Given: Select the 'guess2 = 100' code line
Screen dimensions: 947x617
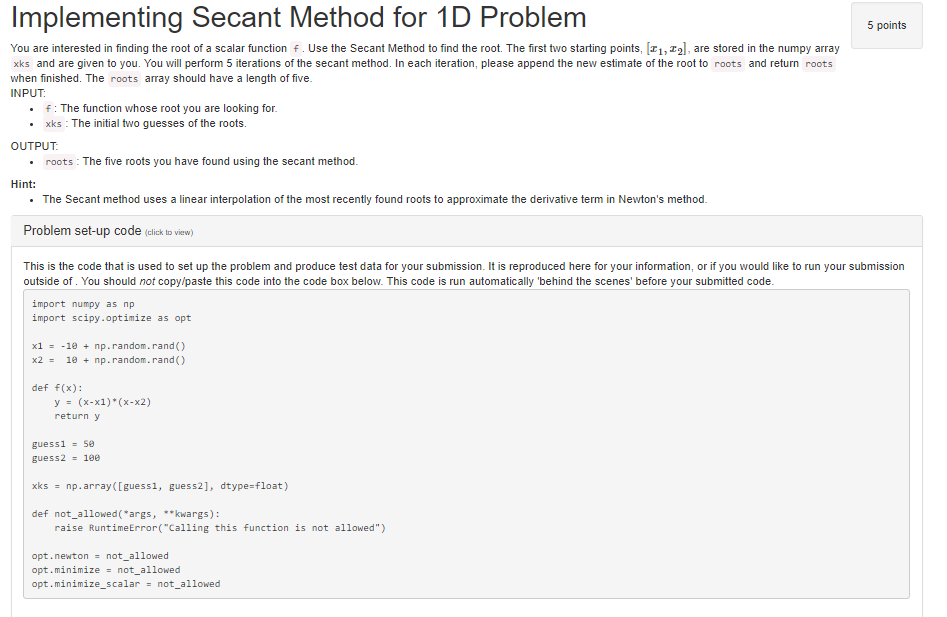Looking at the screenshot, I should 62,457.
